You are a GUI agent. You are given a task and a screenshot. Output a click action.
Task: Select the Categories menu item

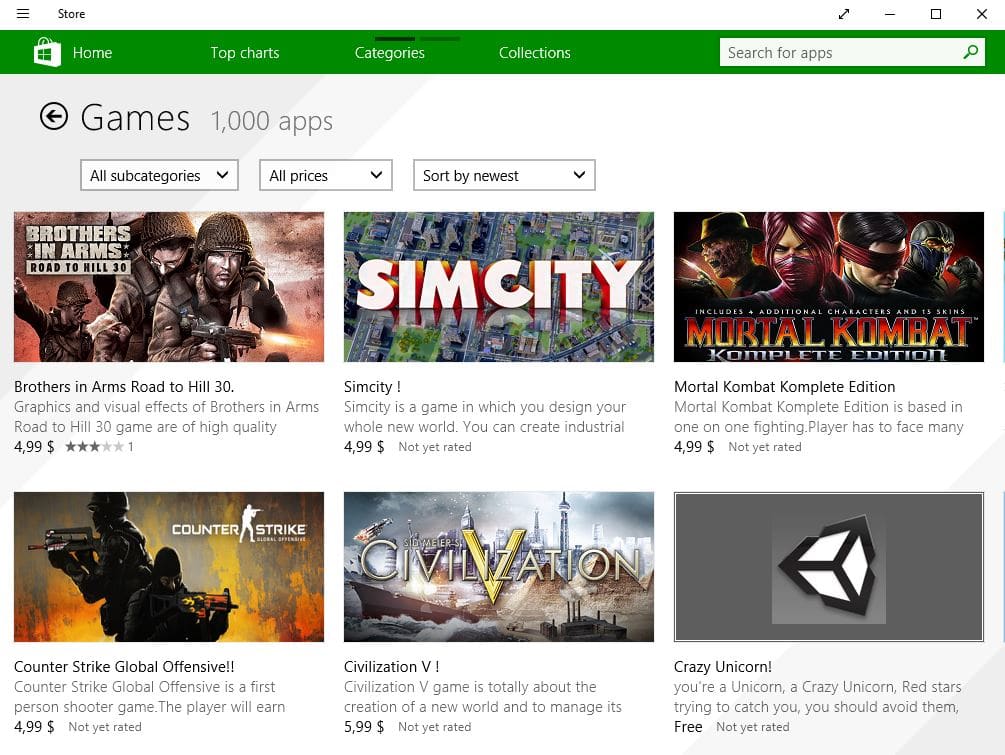point(389,52)
